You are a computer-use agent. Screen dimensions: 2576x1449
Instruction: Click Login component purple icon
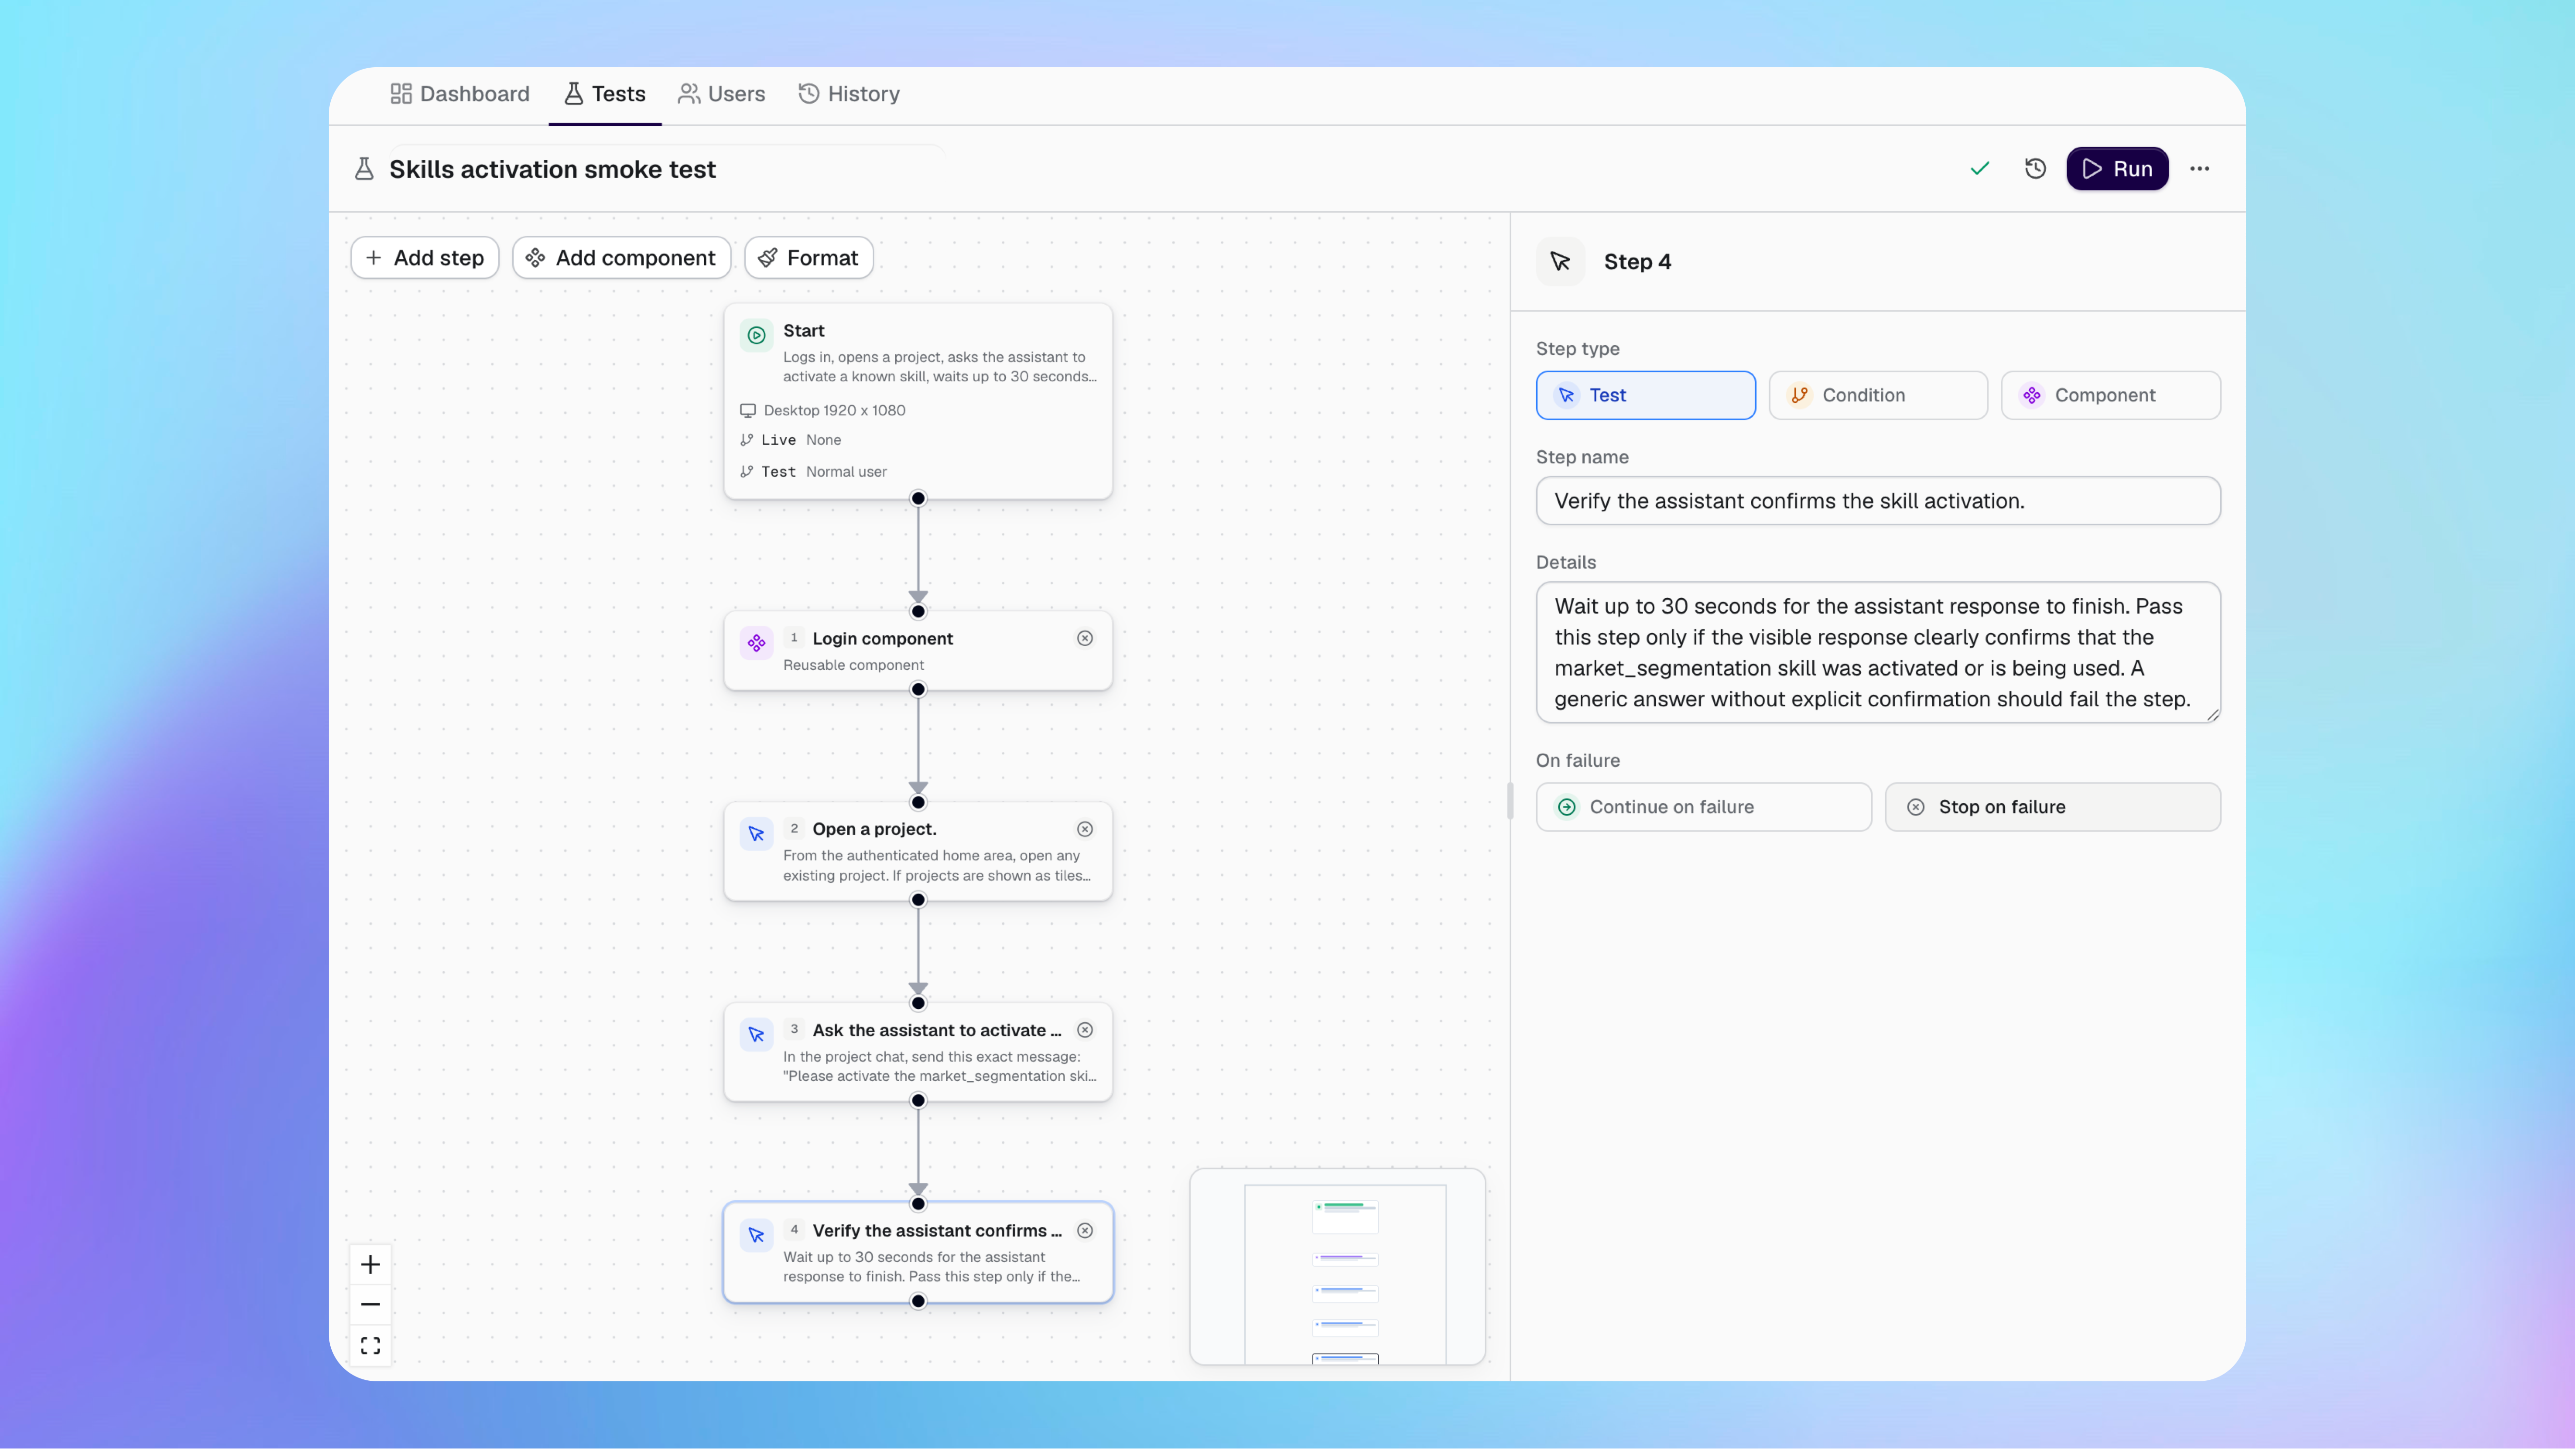(x=757, y=643)
